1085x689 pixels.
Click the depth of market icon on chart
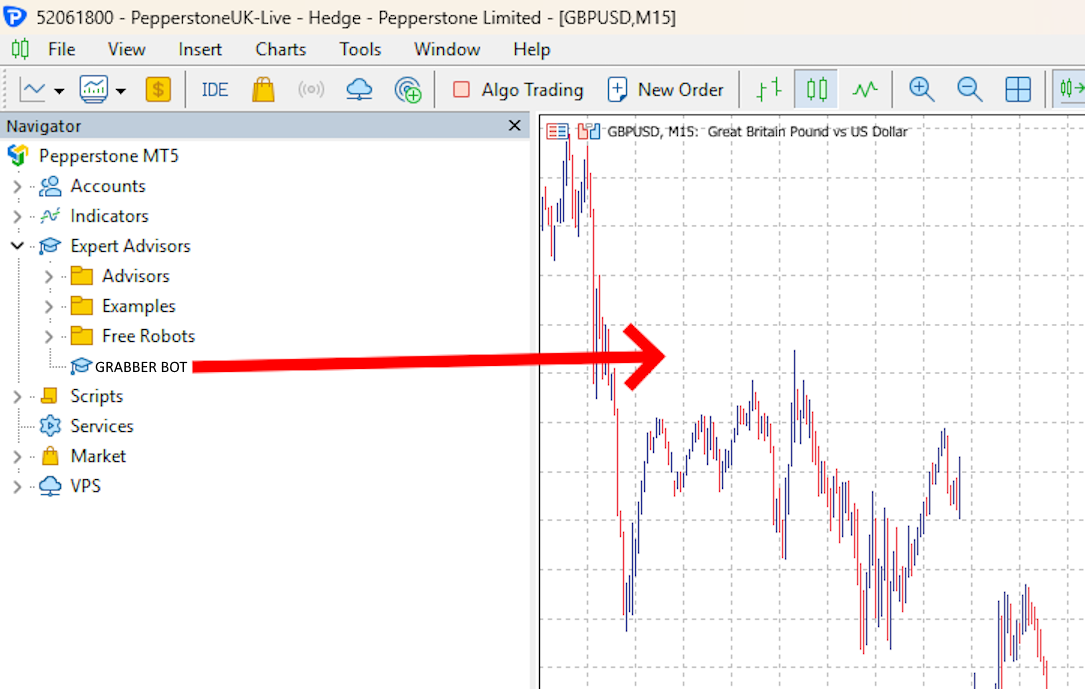589,131
